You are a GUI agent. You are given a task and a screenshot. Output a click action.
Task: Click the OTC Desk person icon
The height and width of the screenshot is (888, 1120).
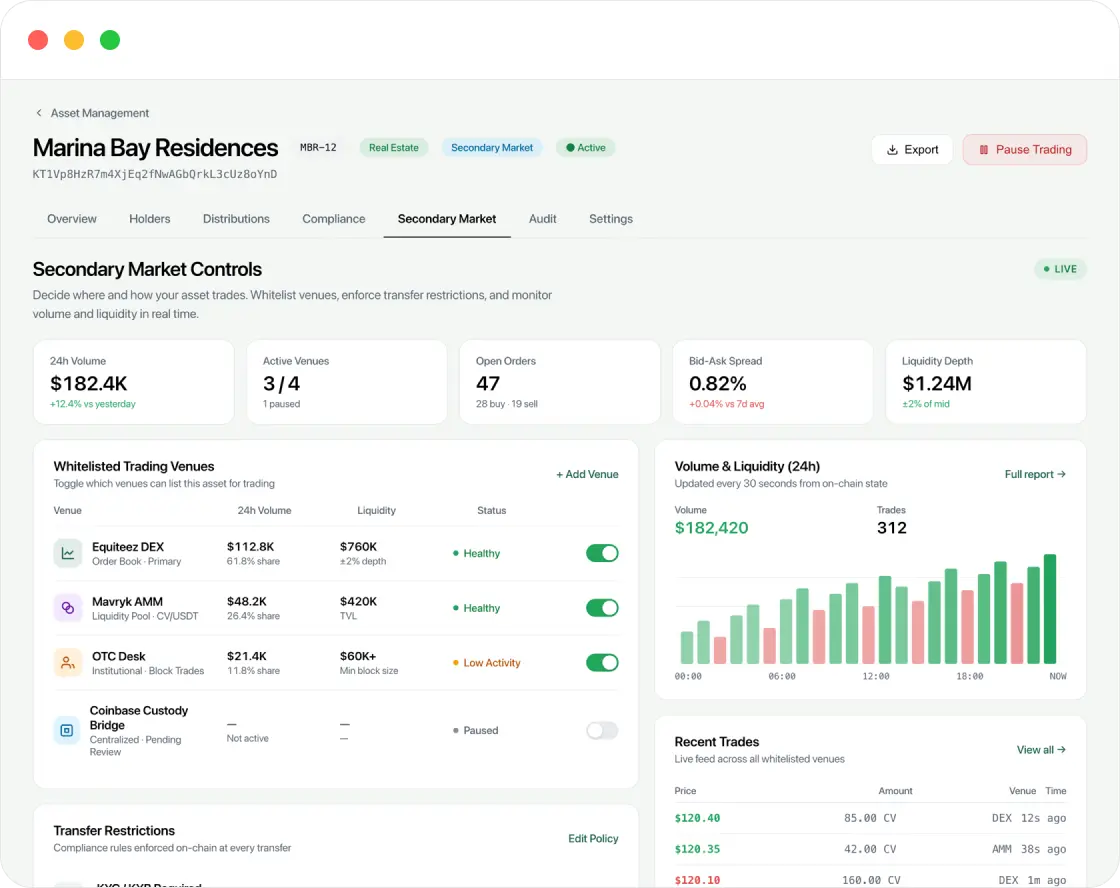coord(67,663)
